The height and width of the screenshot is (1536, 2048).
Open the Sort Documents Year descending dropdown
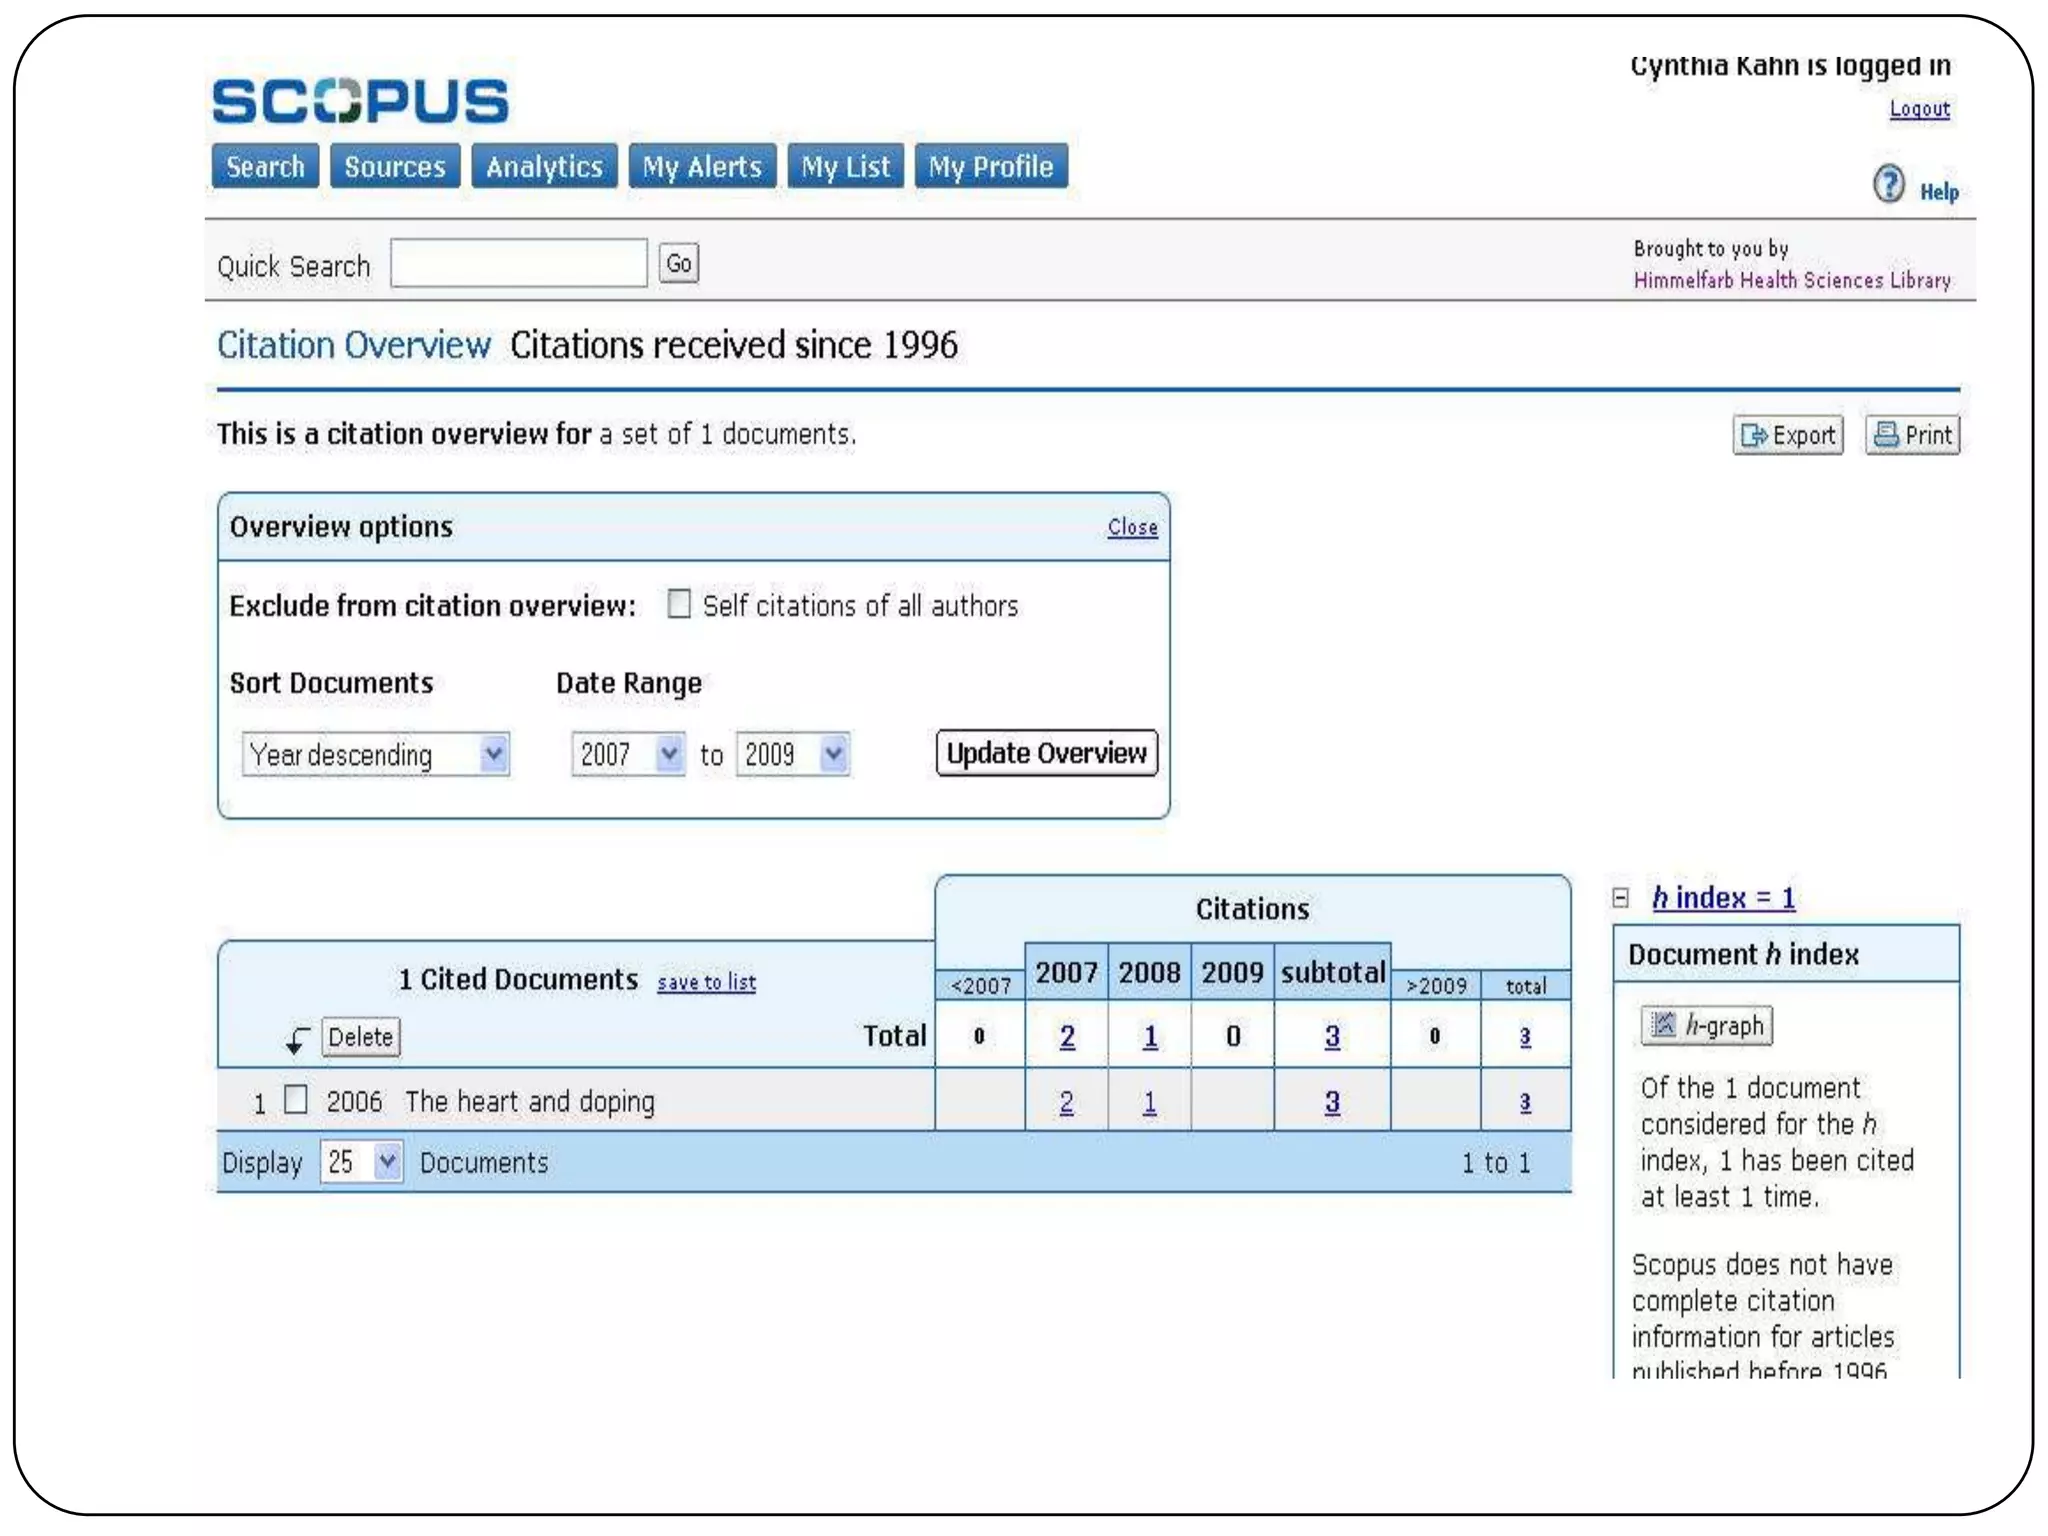click(376, 754)
